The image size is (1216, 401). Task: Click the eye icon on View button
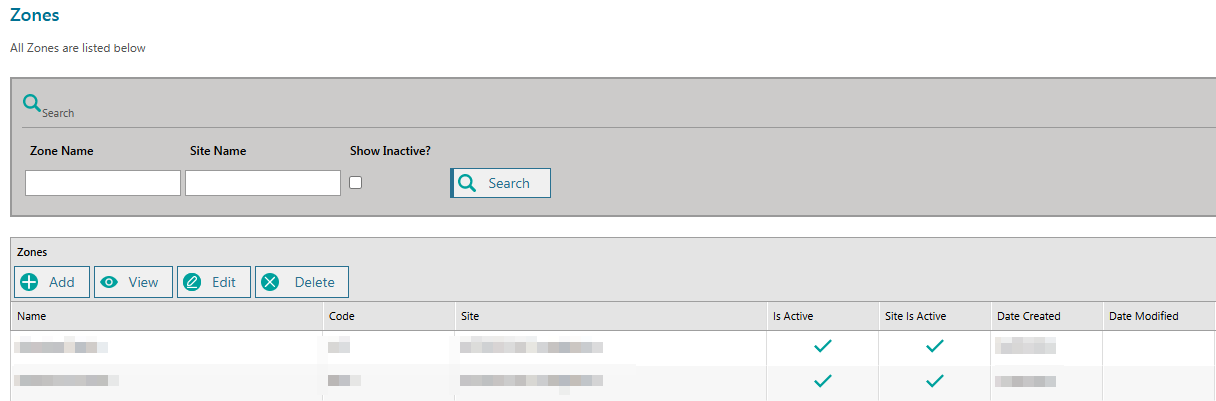[x=110, y=282]
